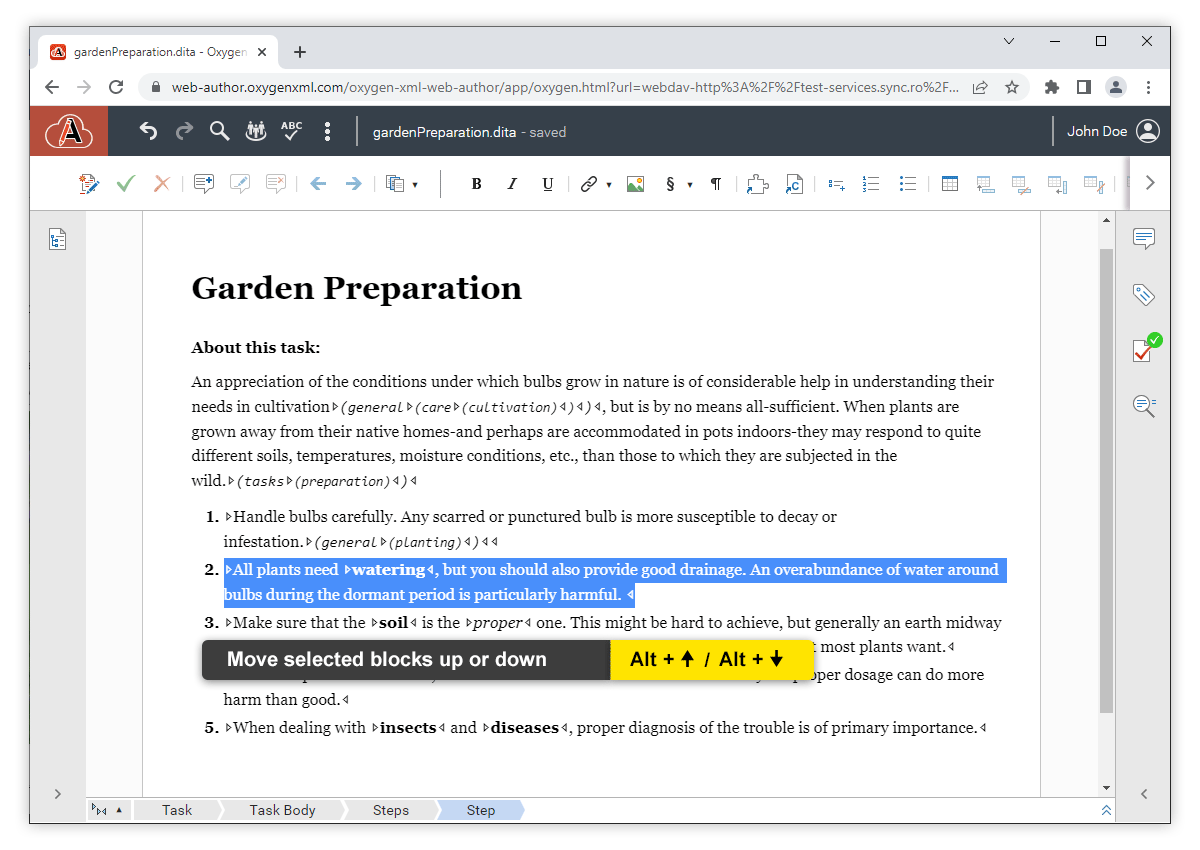This screenshot has height=850, width=1200.
Task: Click the 'Garden Preparation' title
Action: click(x=356, y=288)
